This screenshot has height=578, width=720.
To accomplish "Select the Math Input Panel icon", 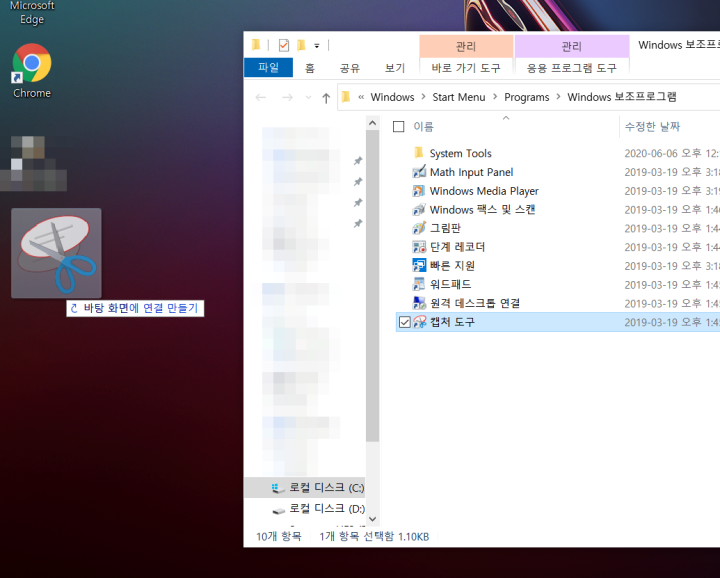I will coord(419,172).
